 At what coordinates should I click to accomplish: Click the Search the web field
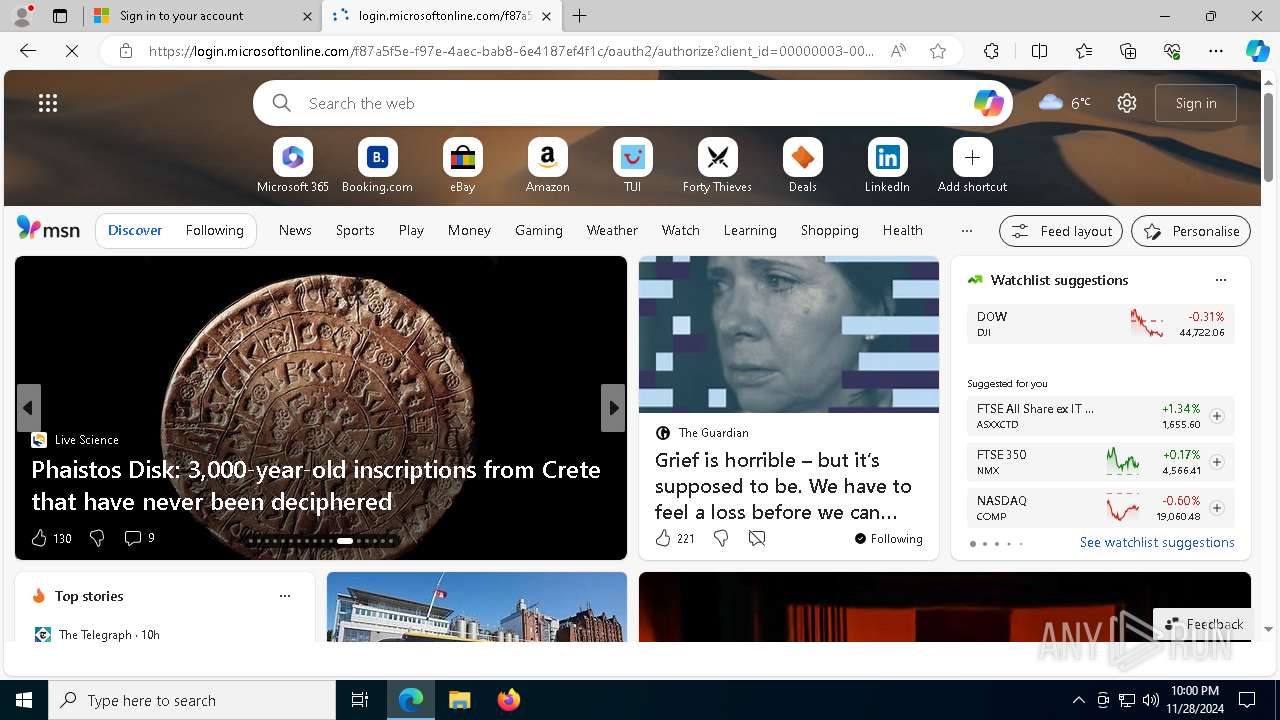point(633,103)
